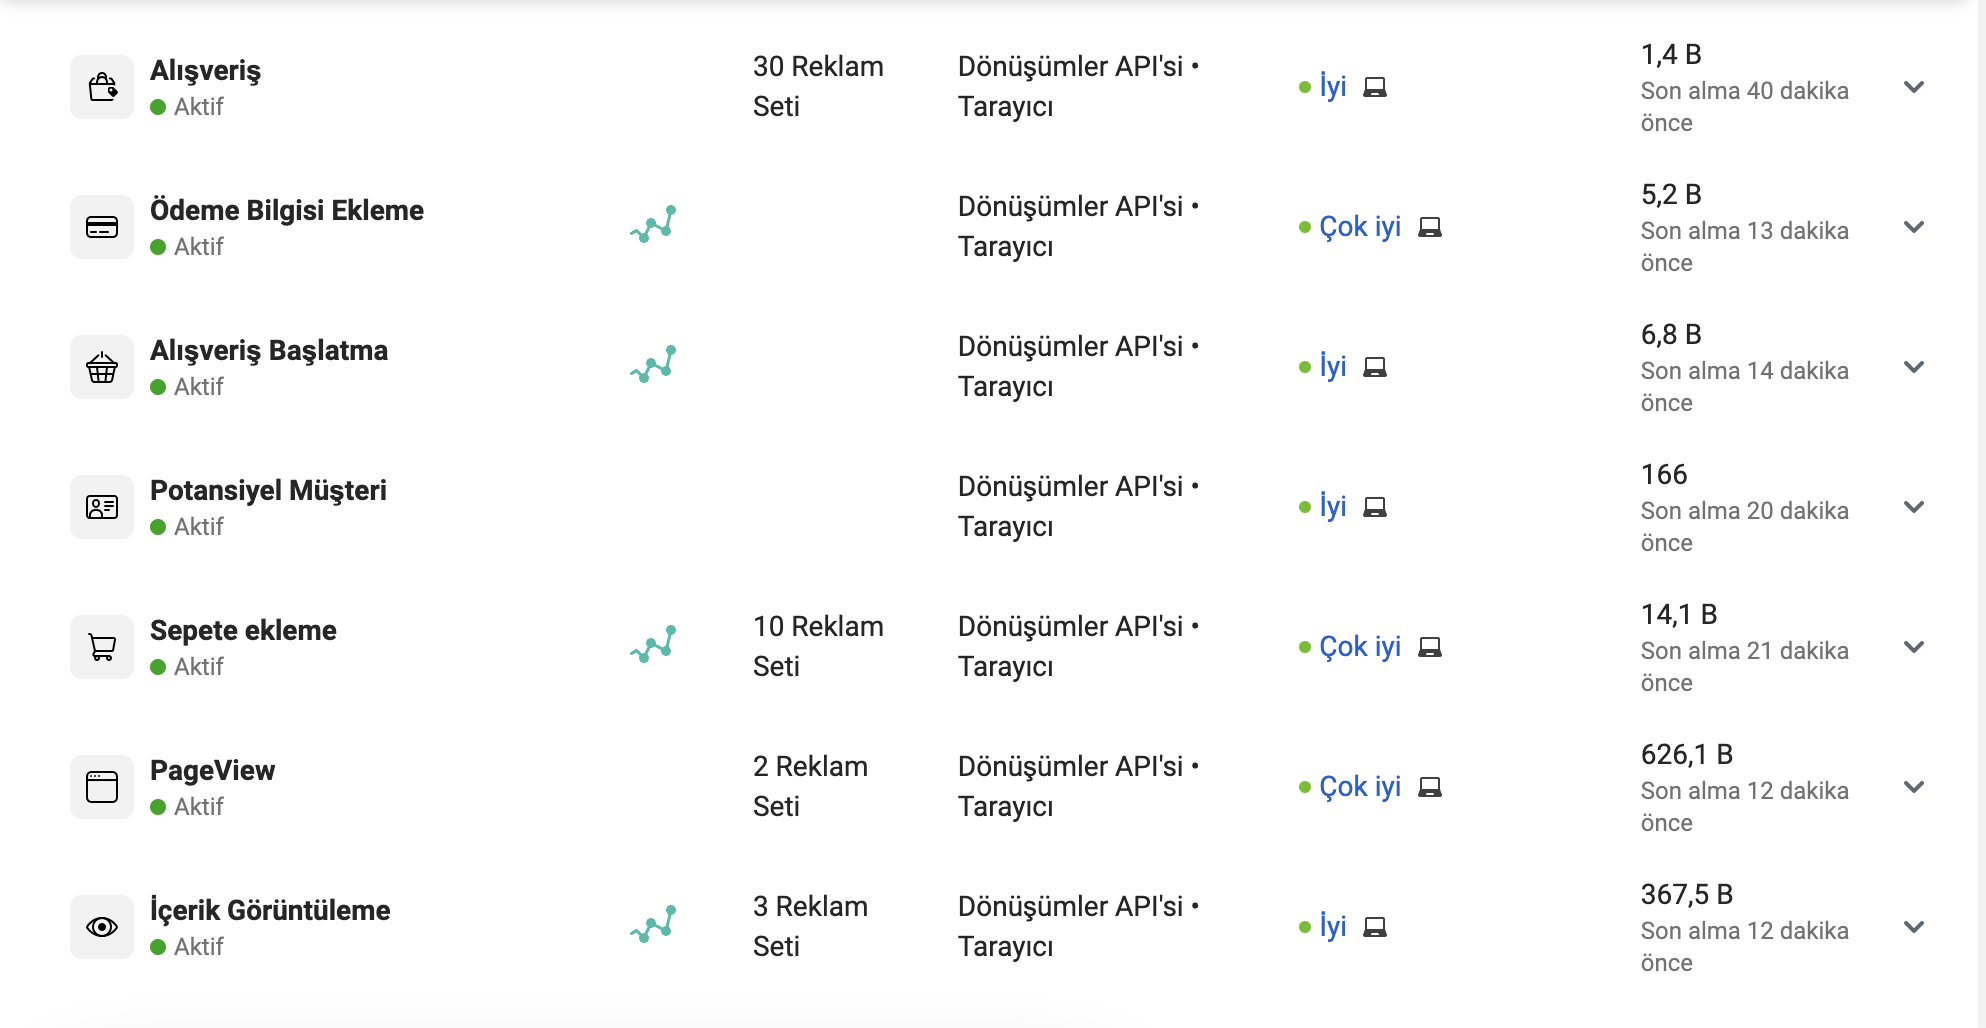1986x1028 pixels.
Task: Click the trend graph icon for Ödeme Bilgisi Ekleme
Action: point(653,225)
